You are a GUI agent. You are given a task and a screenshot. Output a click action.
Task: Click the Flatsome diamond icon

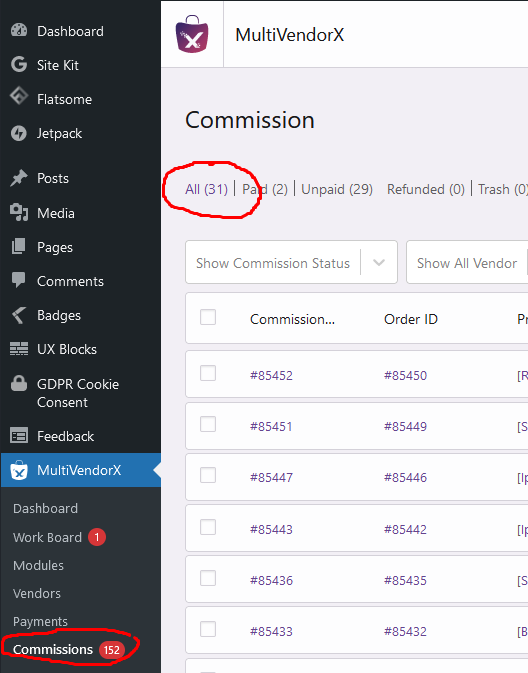[x=19, y=96]
